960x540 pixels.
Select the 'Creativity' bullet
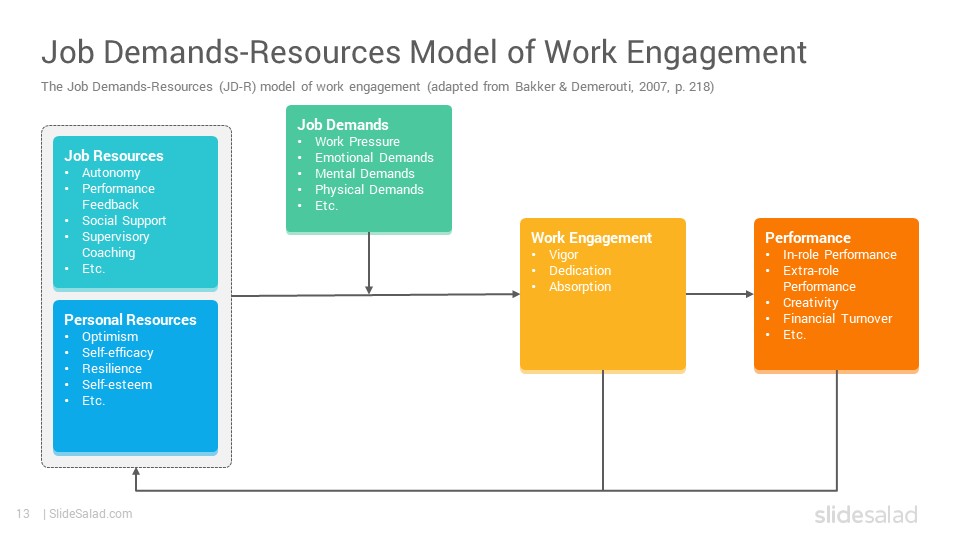point(811,302)
